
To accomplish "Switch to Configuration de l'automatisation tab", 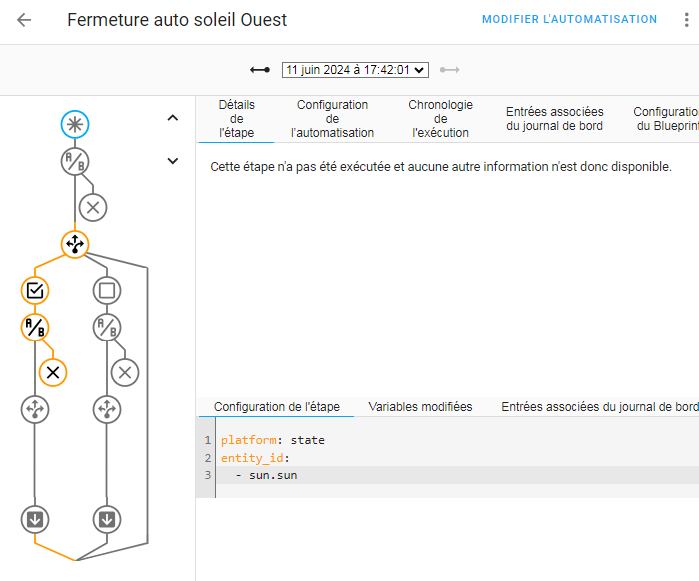I will [332, 119].
